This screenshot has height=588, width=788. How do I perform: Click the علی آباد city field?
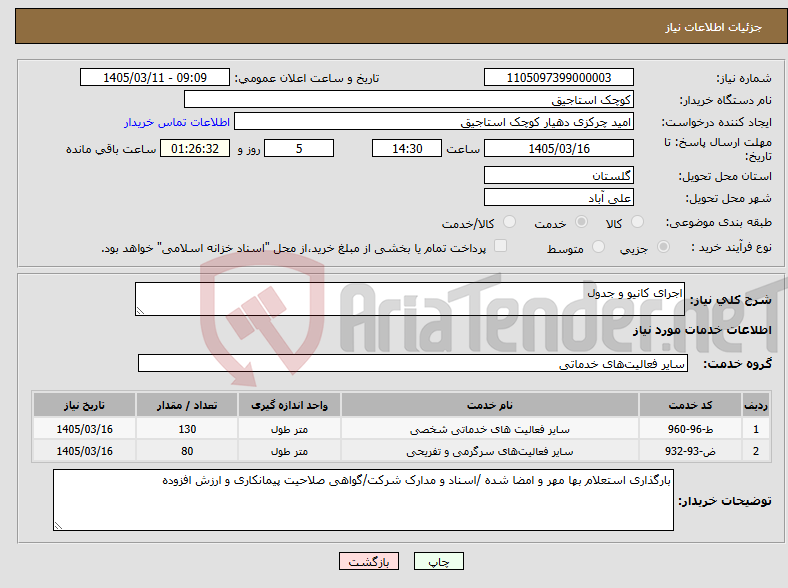click(558, 198)
